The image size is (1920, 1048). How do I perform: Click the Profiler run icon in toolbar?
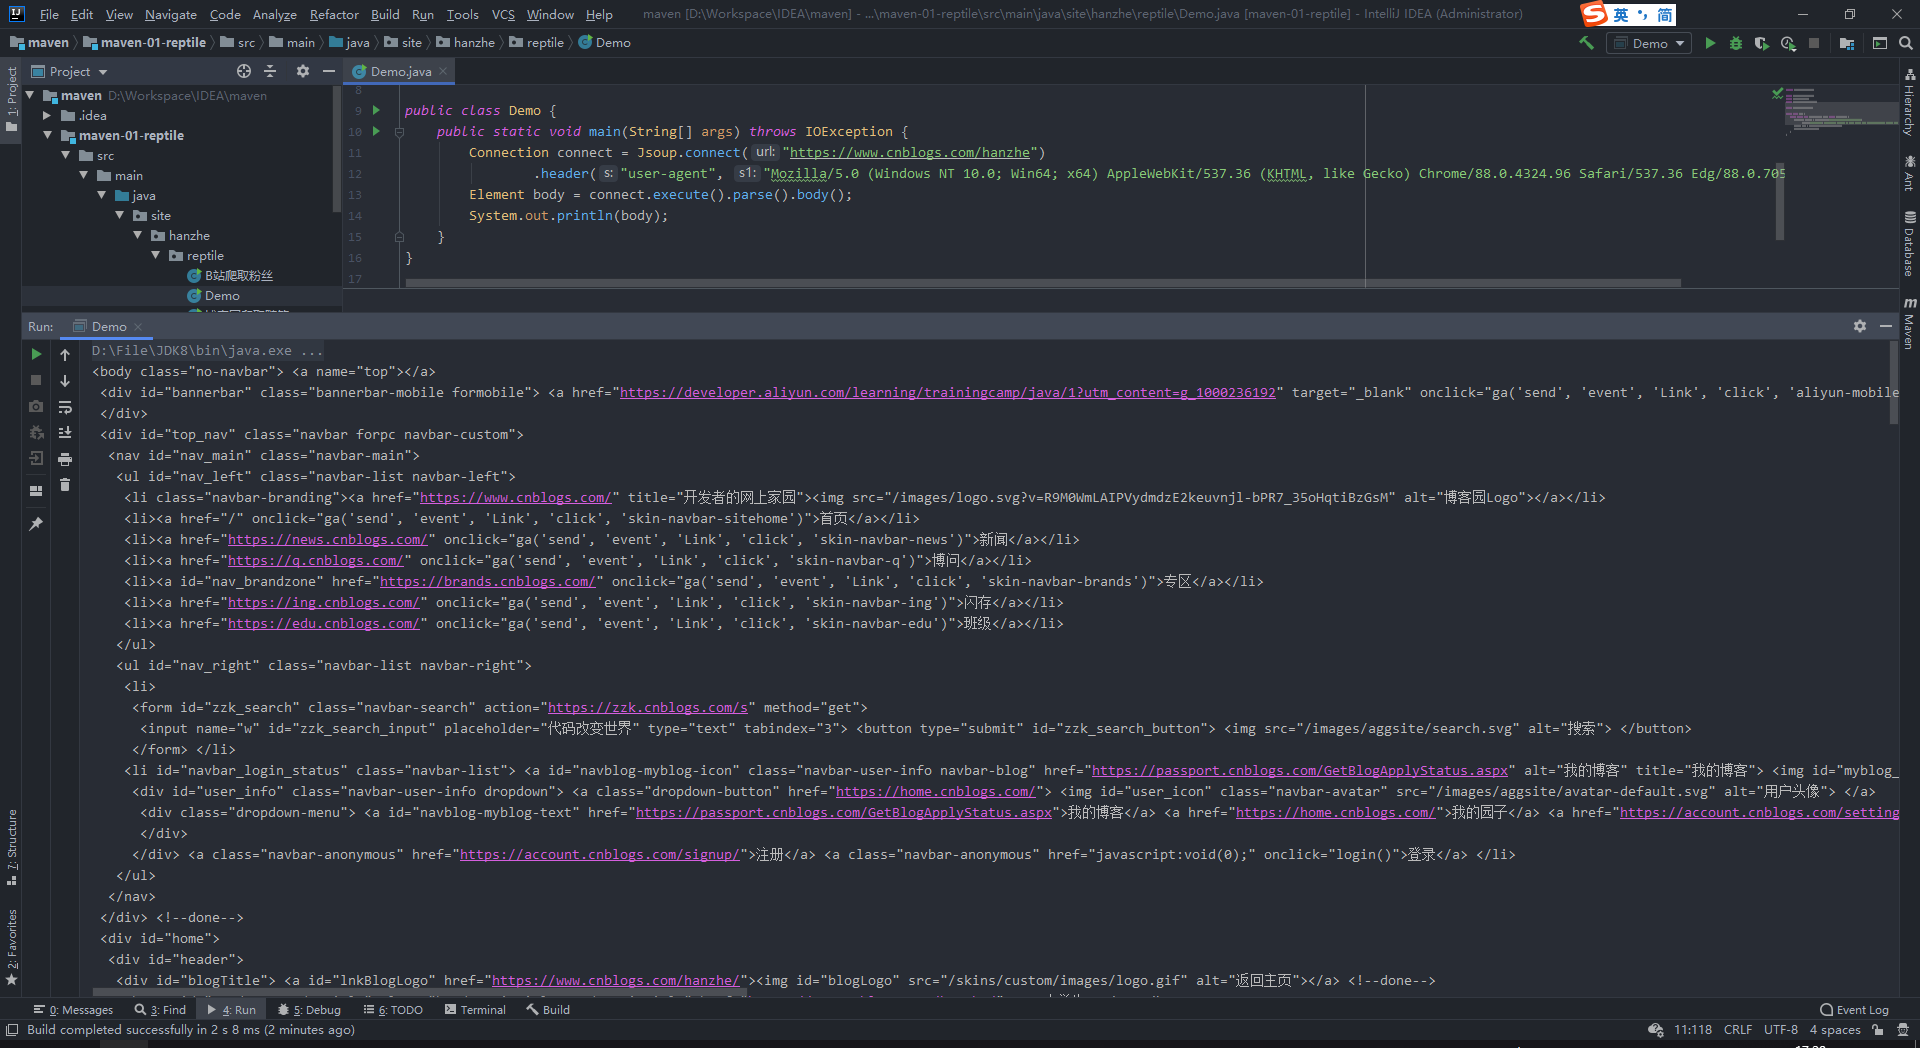tap(1788, 43)
